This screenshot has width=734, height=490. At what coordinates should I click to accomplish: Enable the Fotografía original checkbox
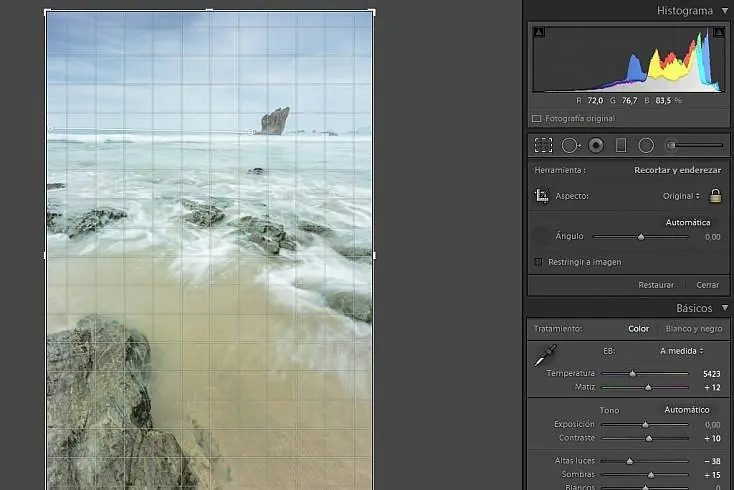point(536,119)
